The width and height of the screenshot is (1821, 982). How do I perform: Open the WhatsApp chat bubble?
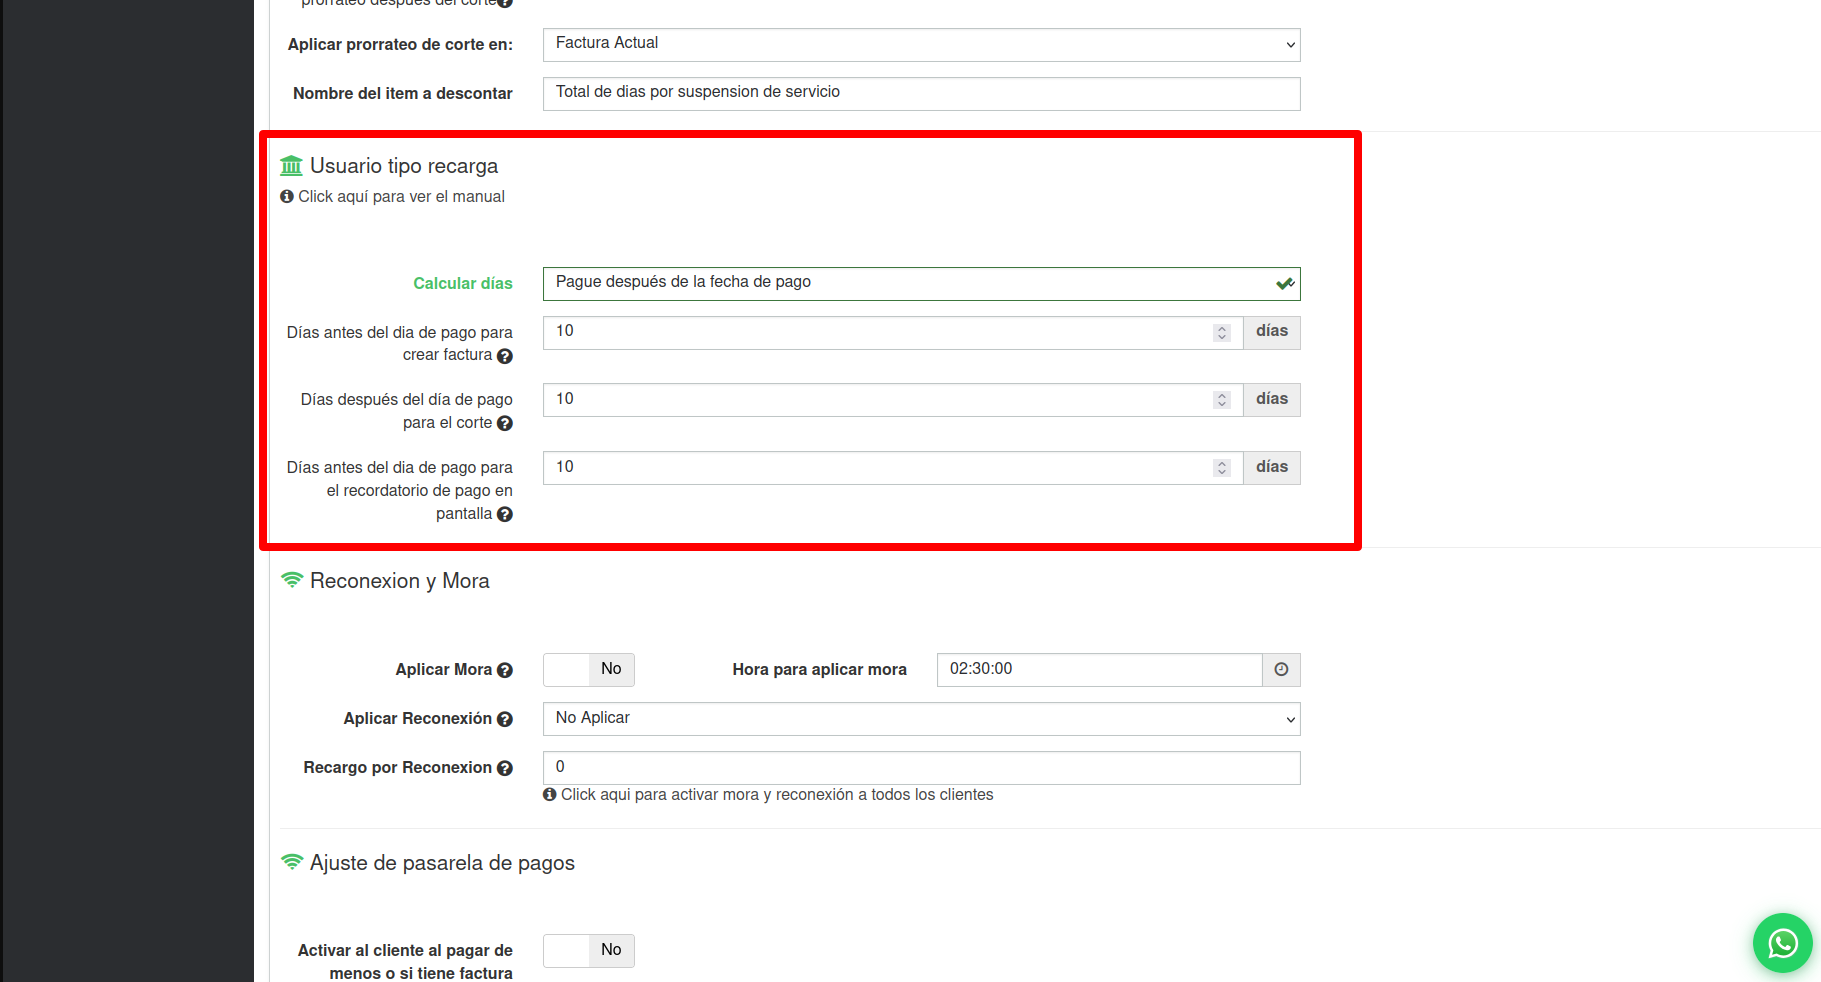click(1782, 943)
